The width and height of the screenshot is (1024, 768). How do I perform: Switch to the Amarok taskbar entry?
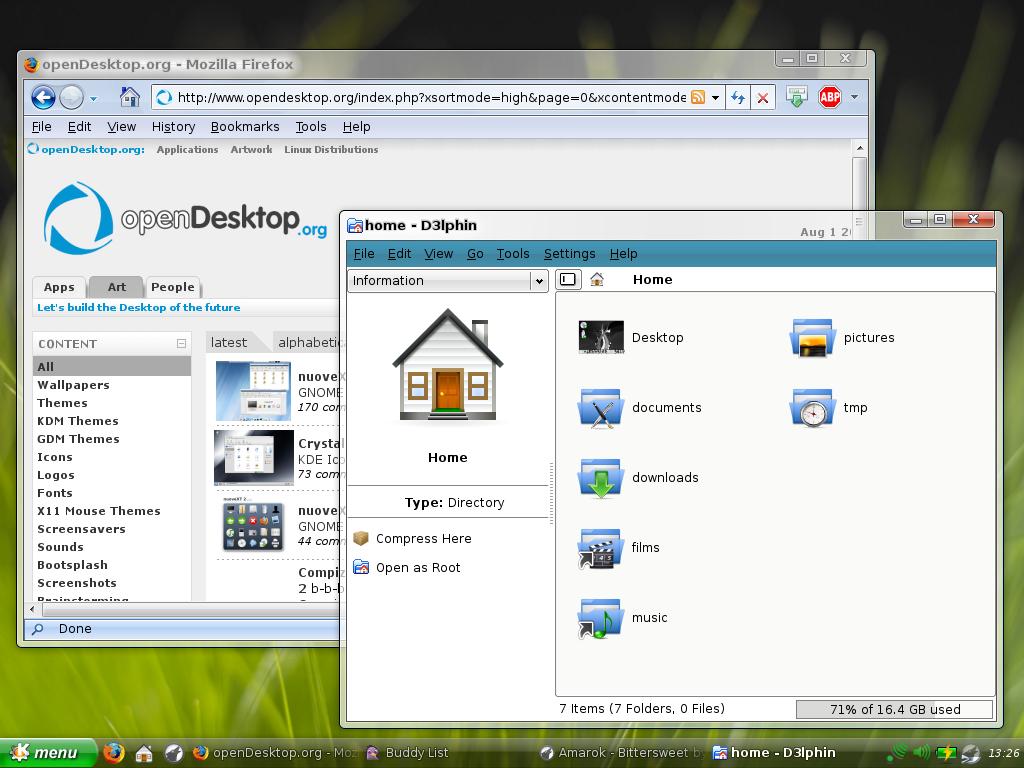621,753
